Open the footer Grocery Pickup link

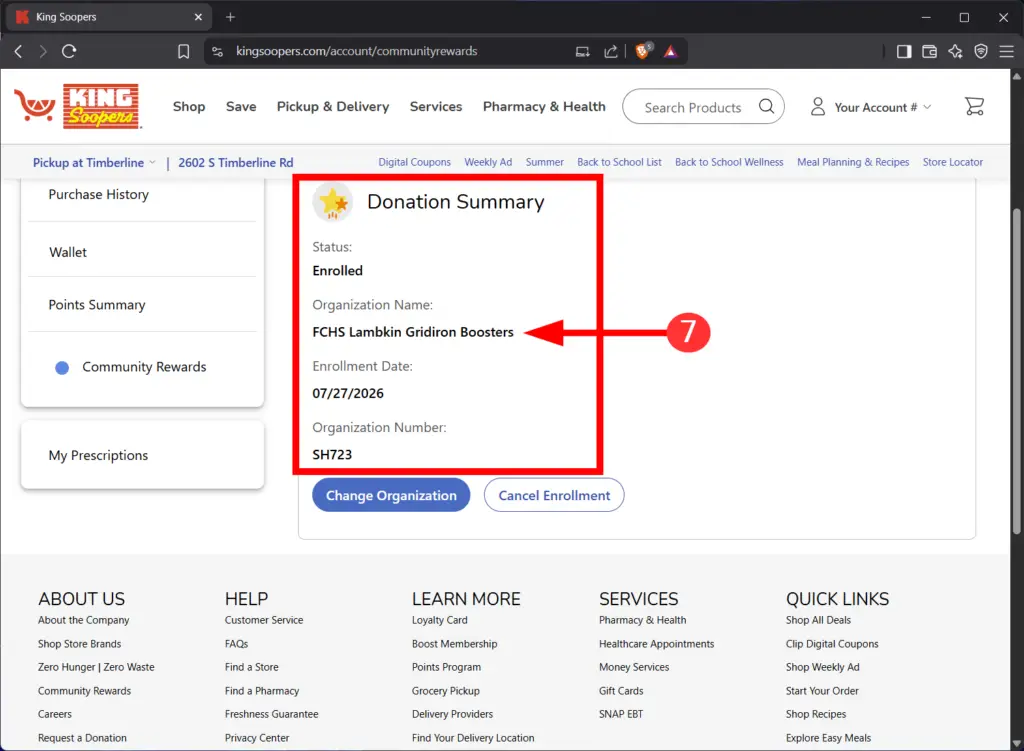click(445, 690)
